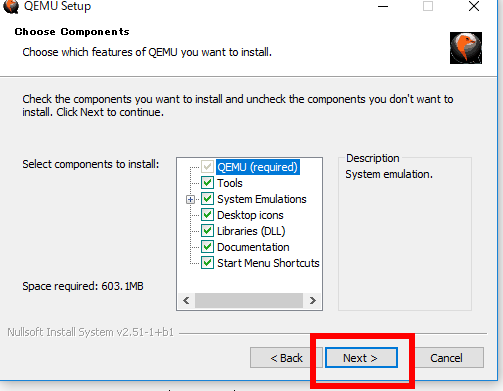
Task: Disable the Documentation component checkbox
Action: (x=207, y=247)
